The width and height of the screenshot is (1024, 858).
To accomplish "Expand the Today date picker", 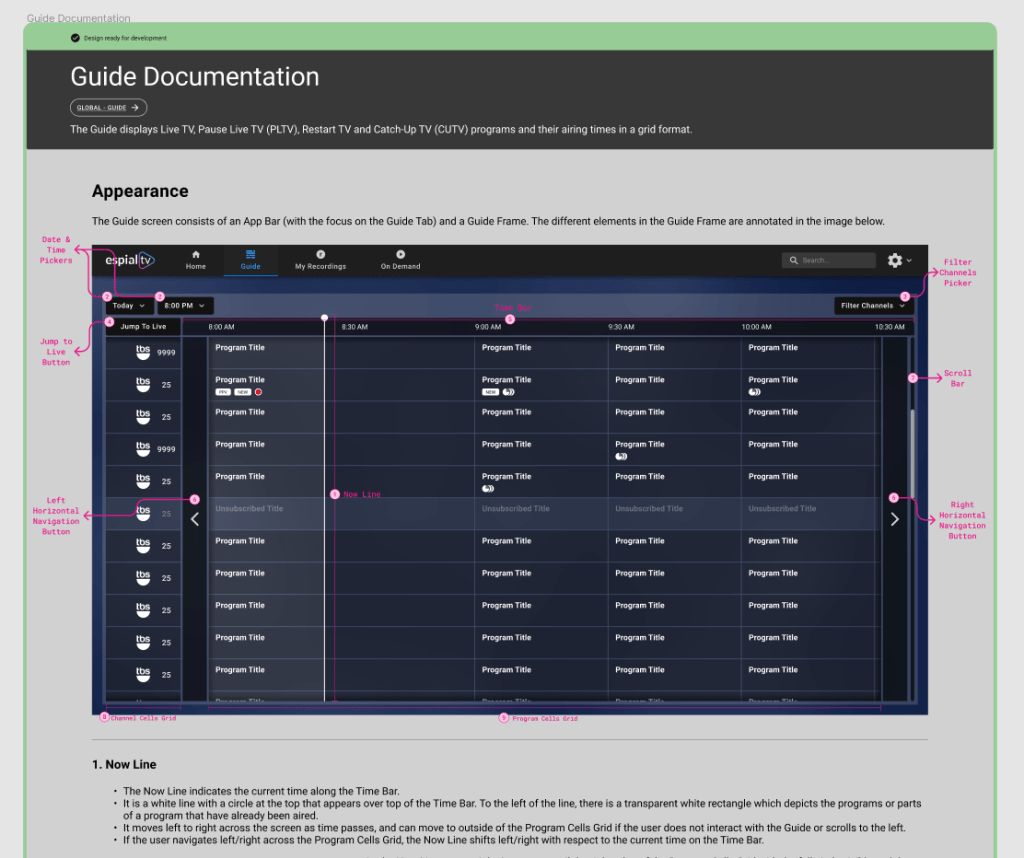I will point(129,306).
